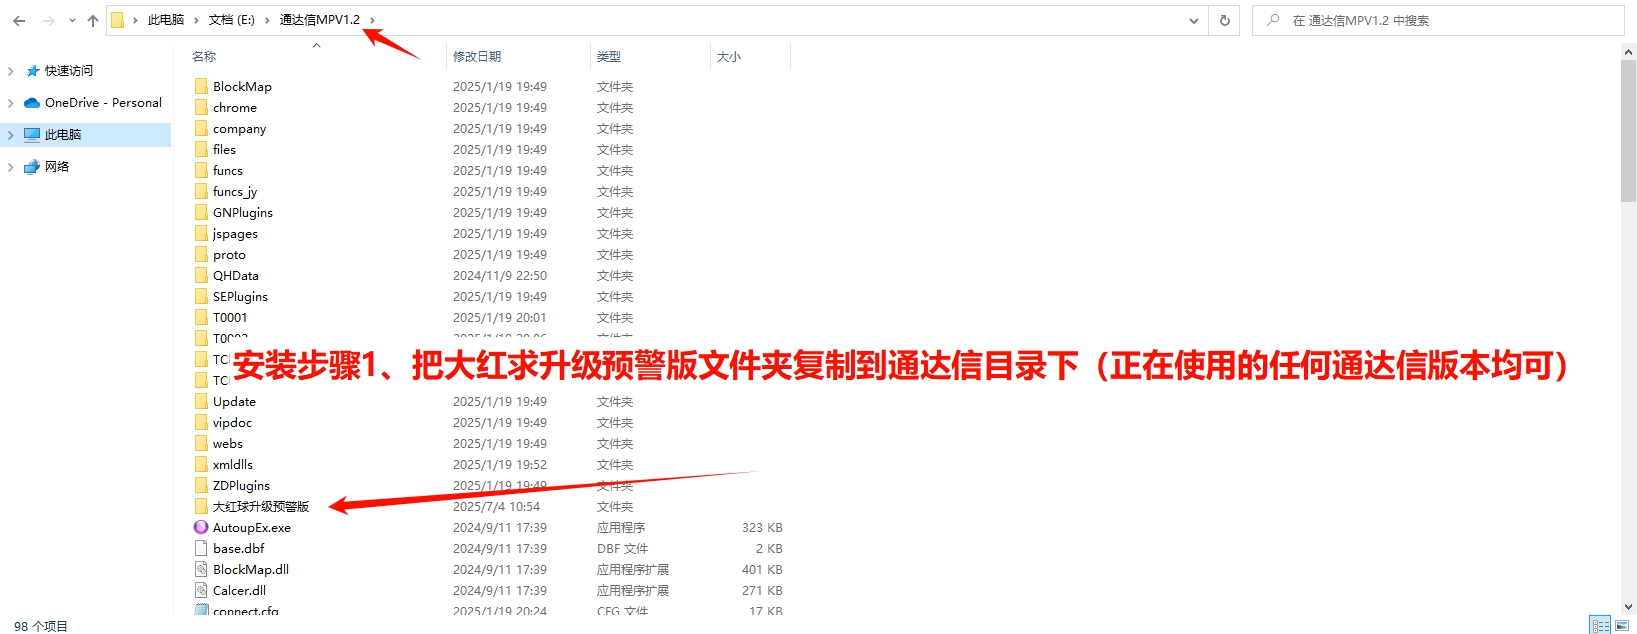
Task: Sort by the 类型 column header
Action: click(609, 57)
